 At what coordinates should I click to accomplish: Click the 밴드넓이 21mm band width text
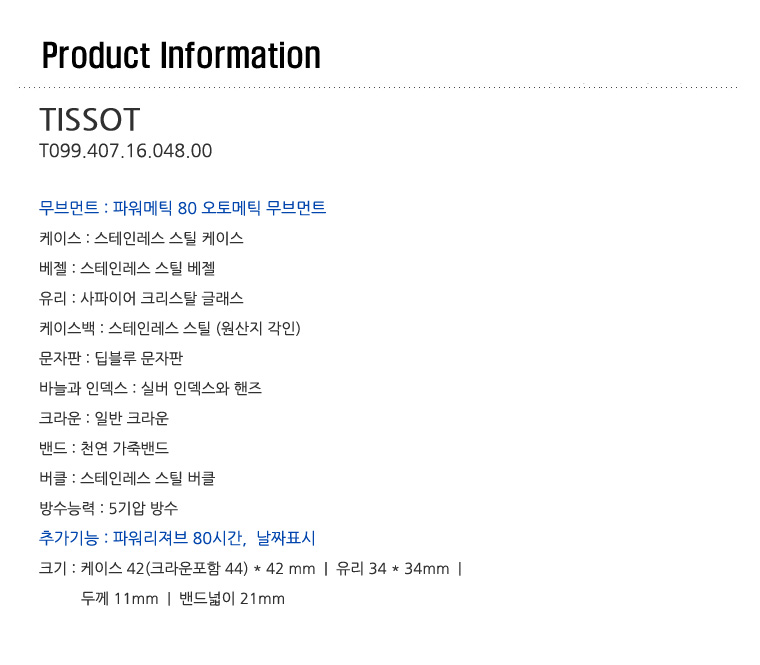coord(232,599)
